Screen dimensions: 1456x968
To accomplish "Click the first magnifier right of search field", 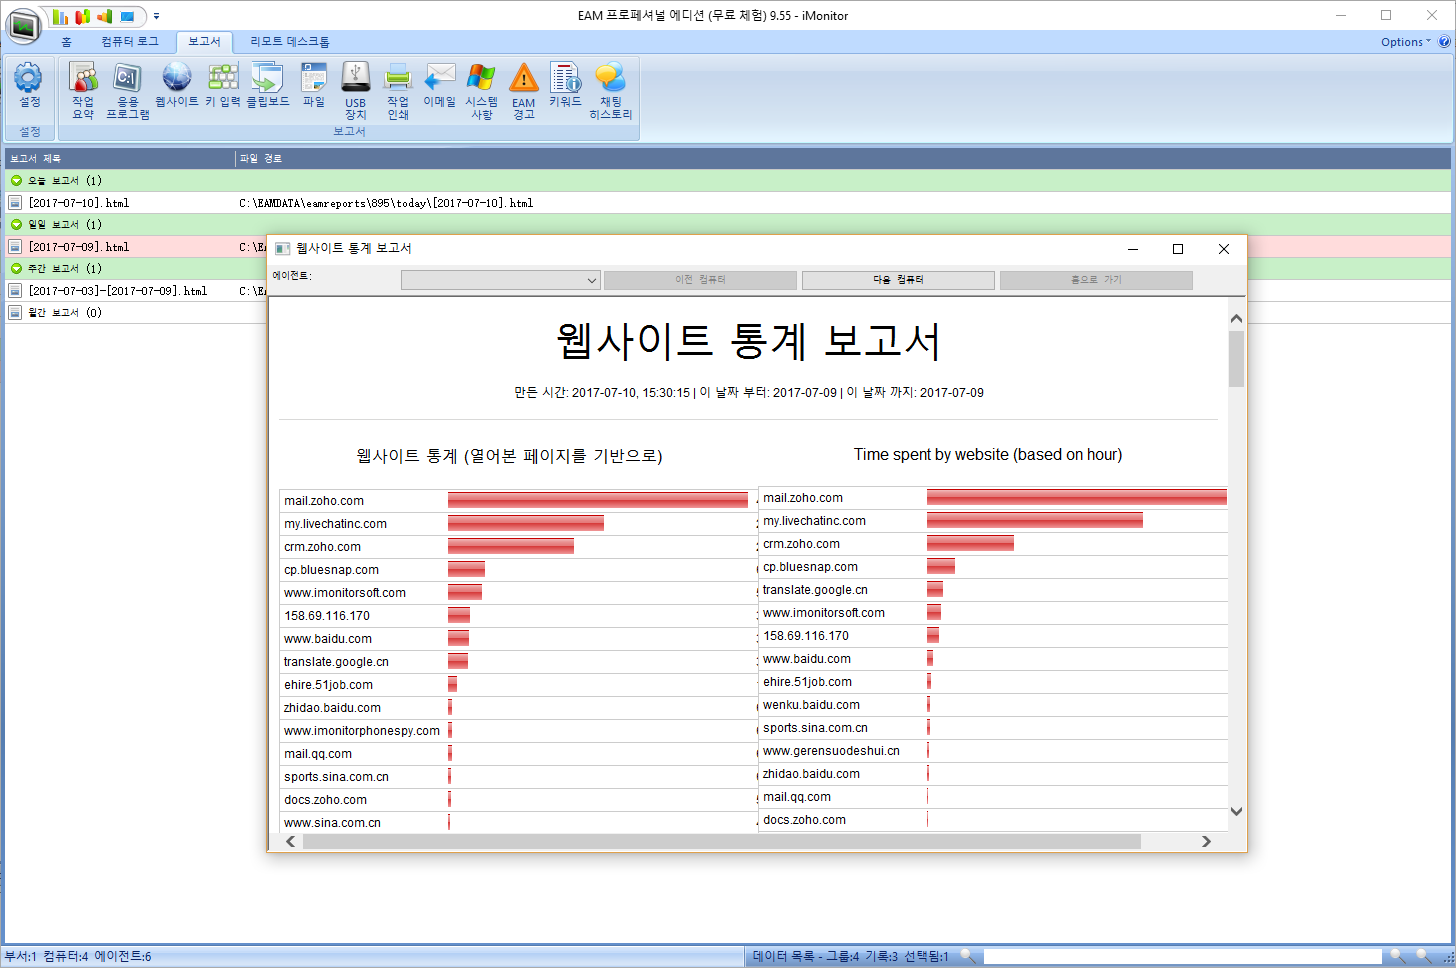I will coord(1397,956).
